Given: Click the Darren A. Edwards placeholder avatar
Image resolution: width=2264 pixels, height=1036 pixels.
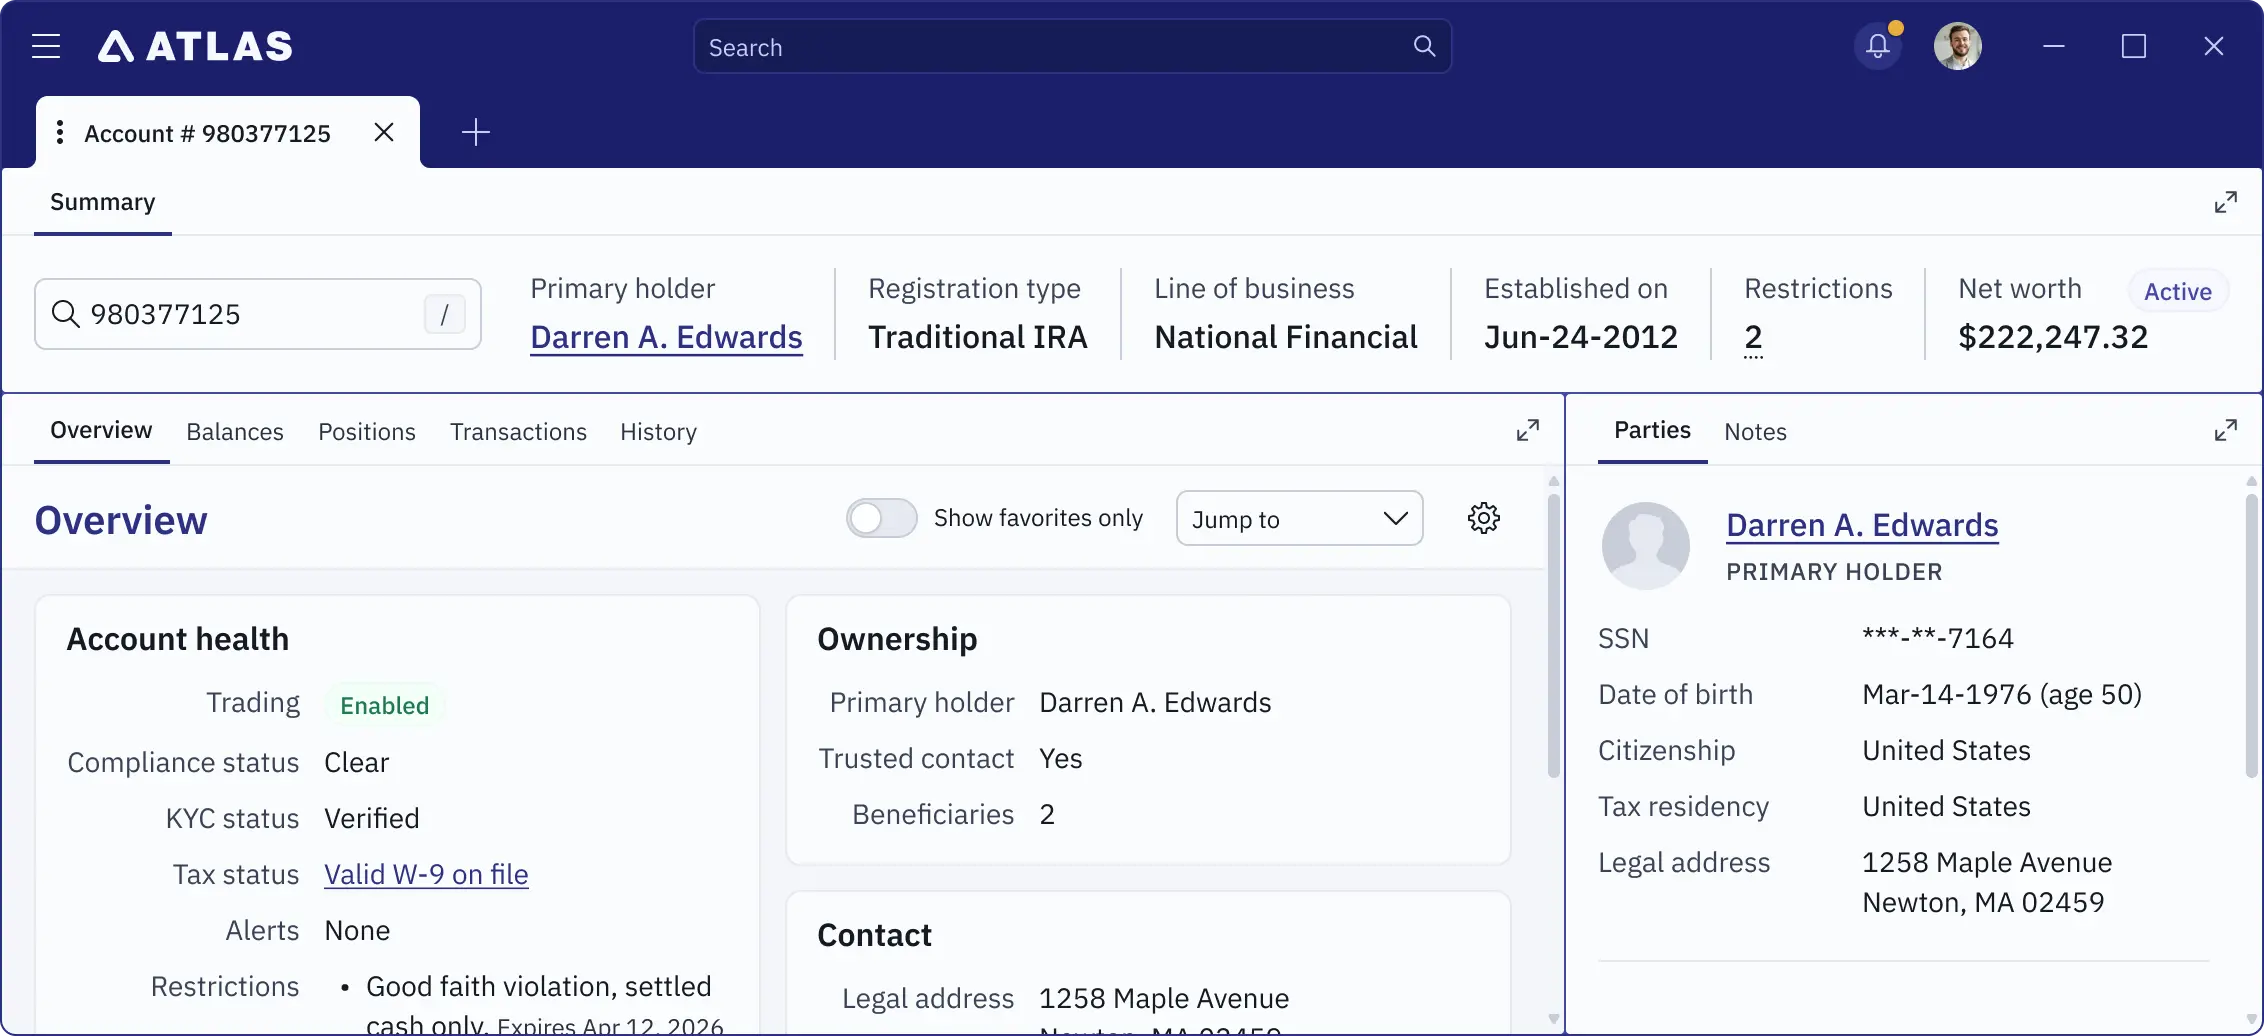Looking at the screenshot, I should (1646, 546).
